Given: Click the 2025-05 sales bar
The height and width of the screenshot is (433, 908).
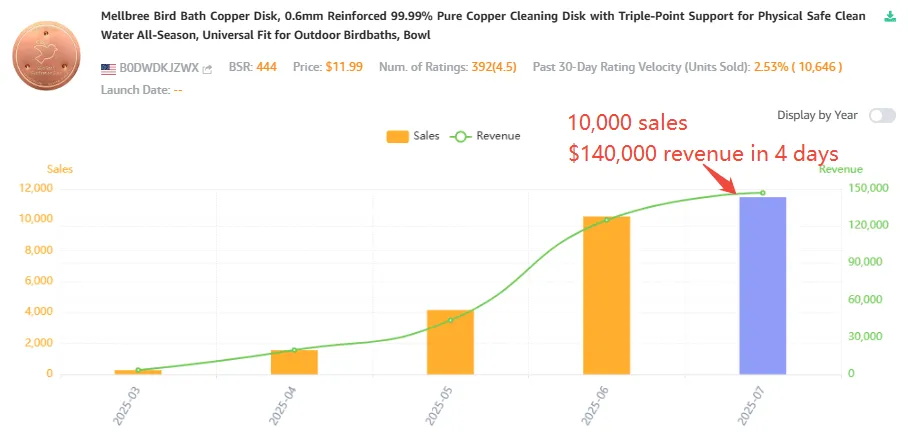Looking at the screenshot, I should pos(450,342).
